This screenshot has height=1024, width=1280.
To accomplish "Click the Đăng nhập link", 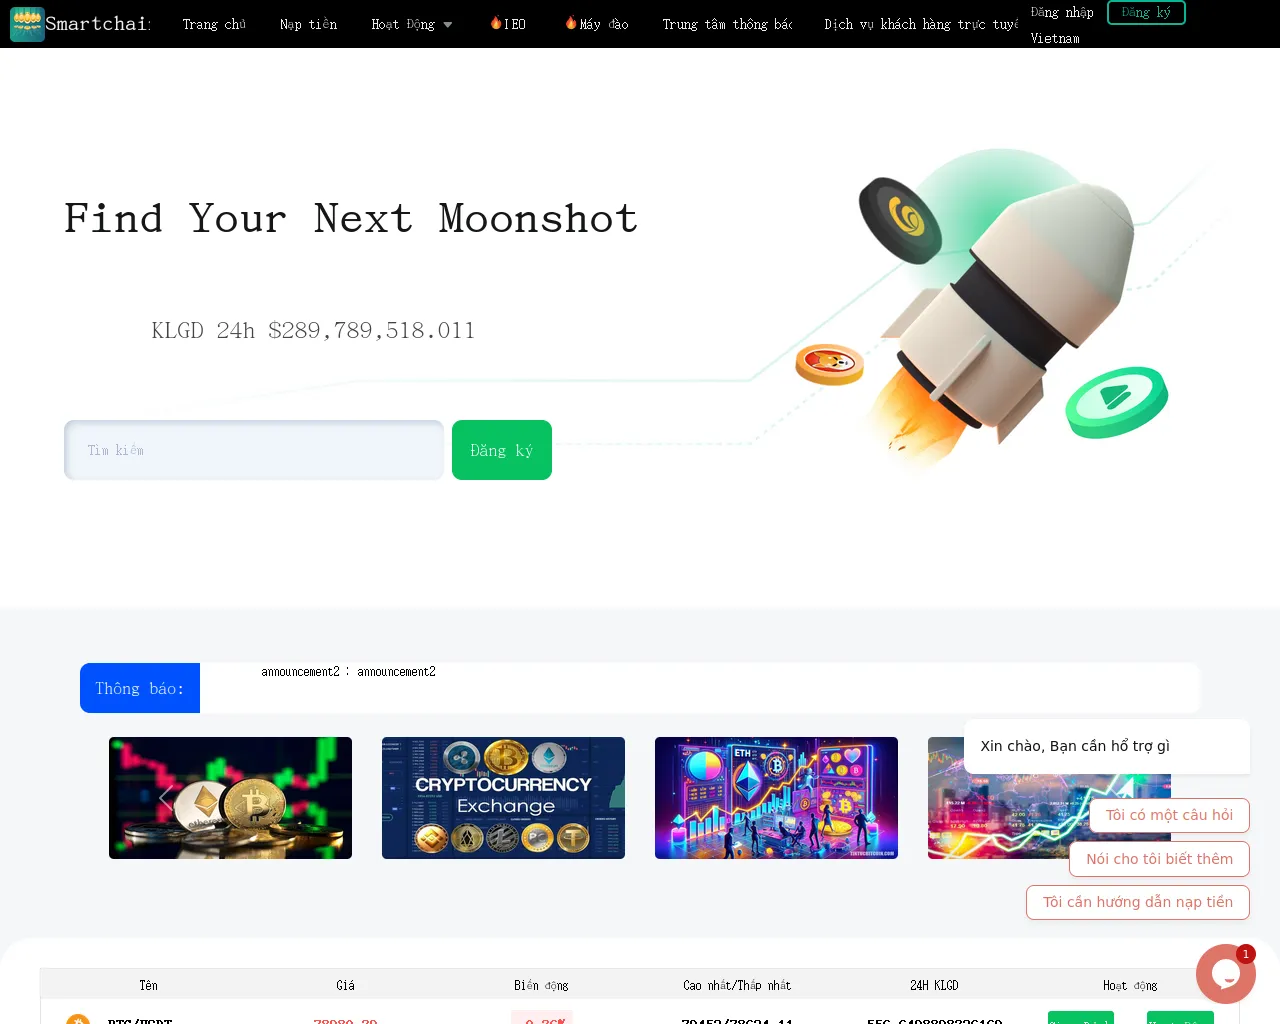I will (x=1062, y=12).
